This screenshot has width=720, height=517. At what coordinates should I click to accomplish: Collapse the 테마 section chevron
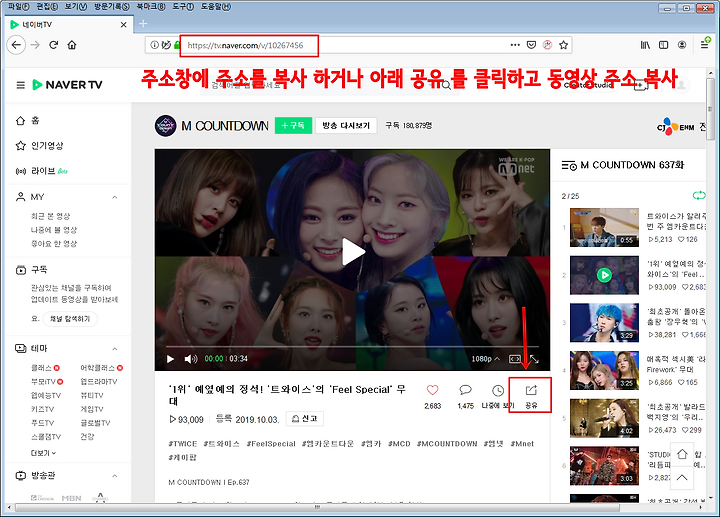tap(115, 348)
